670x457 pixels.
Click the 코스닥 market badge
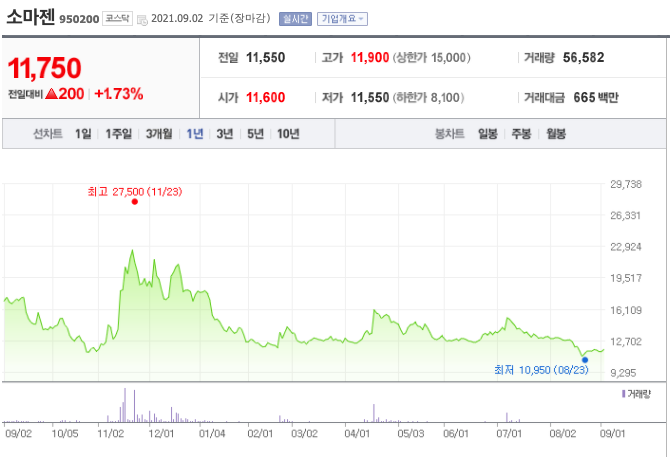click(x=118, y=19)
